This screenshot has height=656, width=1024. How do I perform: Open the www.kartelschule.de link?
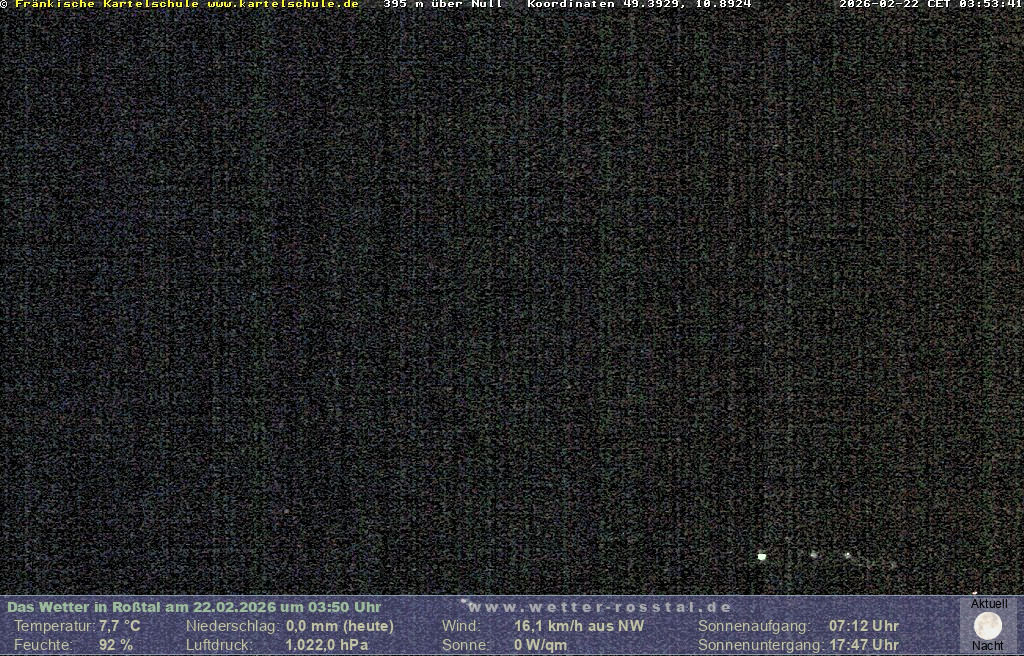(x=282, y=5)
